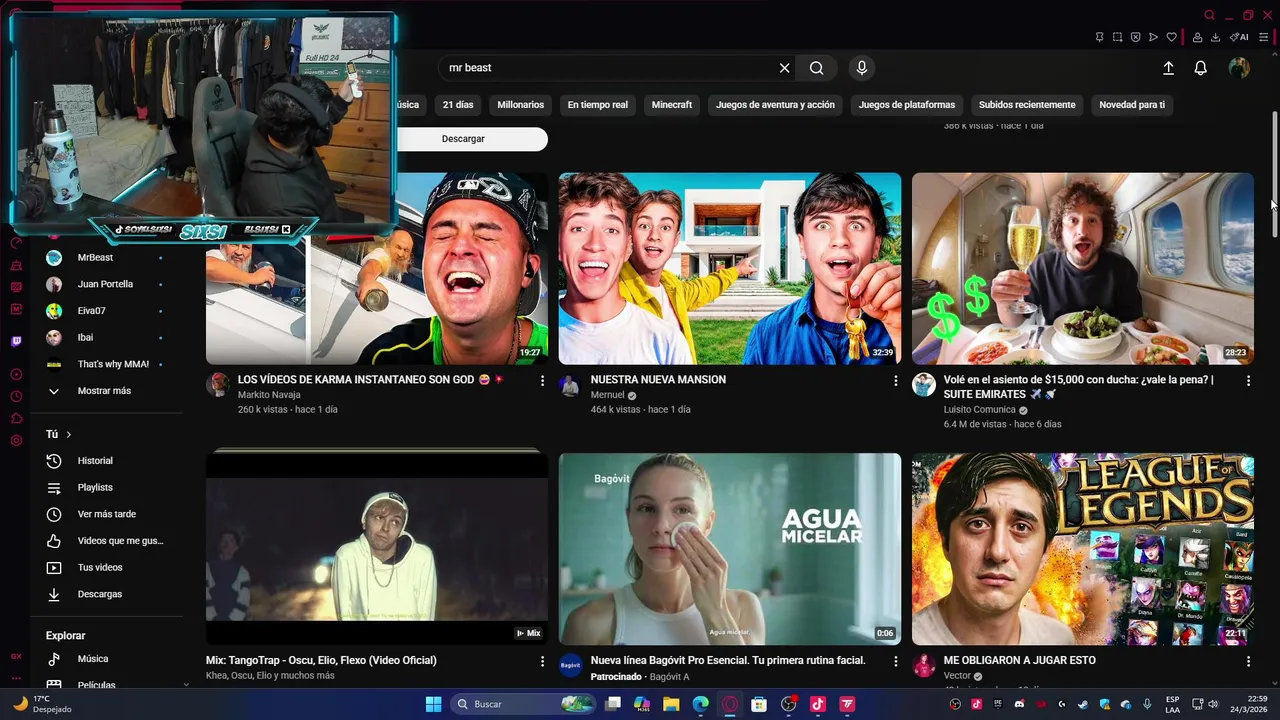
Task: Open the Emirates suite video thumbnail
Action: [x=1083, y=268]
